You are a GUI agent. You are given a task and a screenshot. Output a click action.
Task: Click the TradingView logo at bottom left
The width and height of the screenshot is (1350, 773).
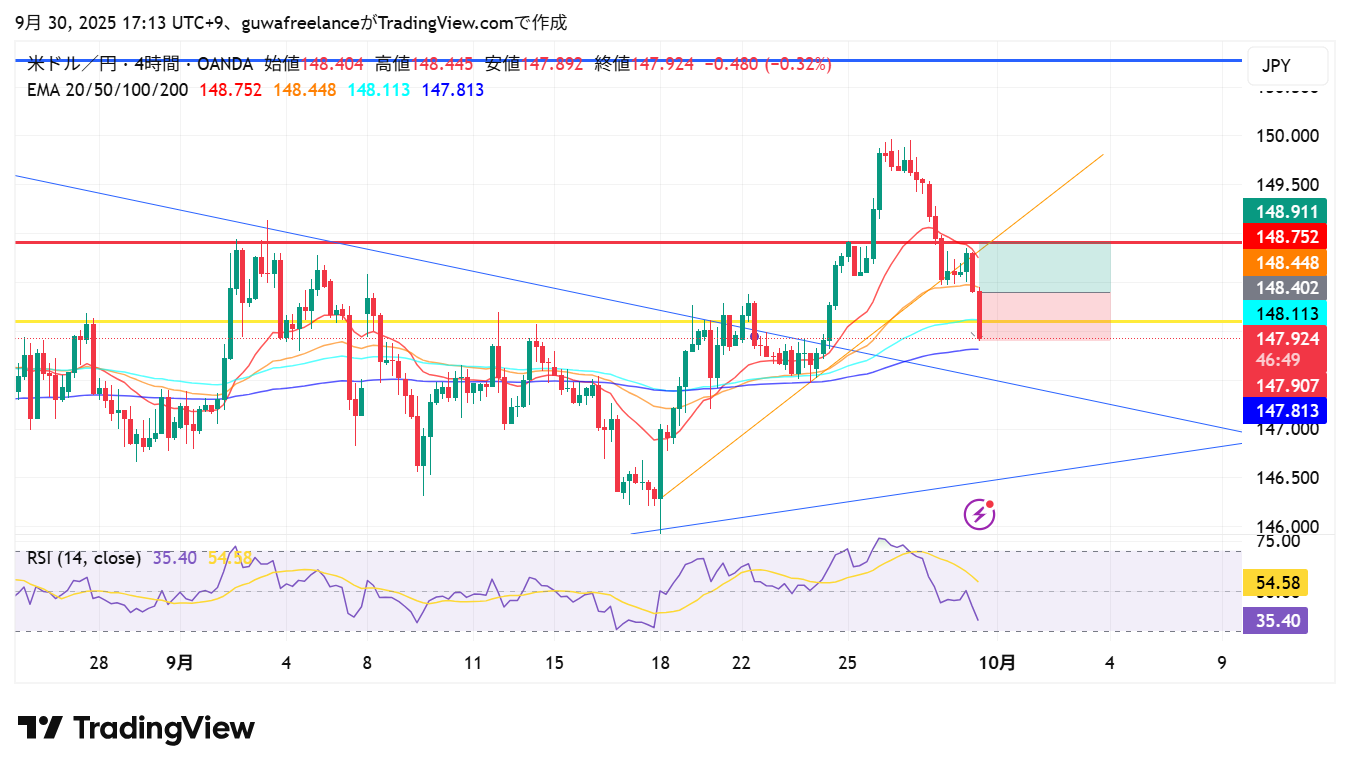point(136,728)
